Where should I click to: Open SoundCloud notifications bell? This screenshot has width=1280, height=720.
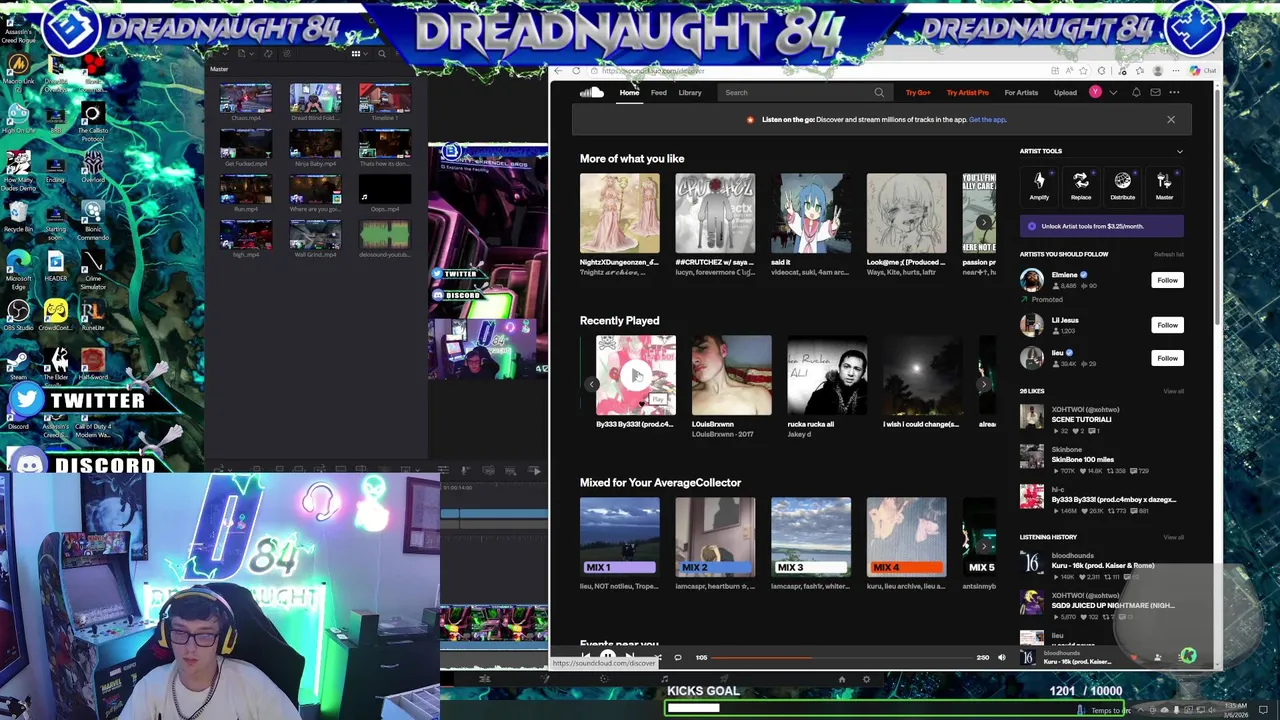click(1136, 92)
